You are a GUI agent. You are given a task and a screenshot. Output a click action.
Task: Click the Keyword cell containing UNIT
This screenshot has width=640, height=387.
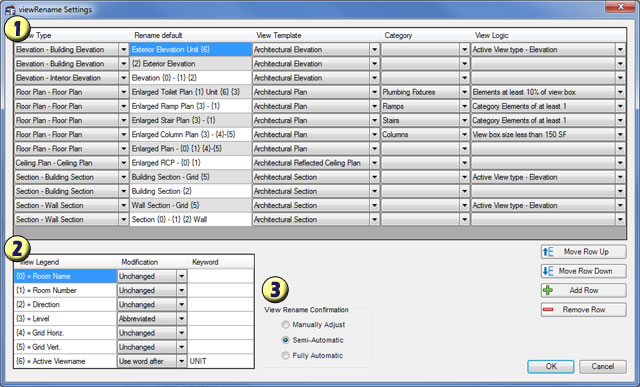pyautogui.click(x=221, y=361)
